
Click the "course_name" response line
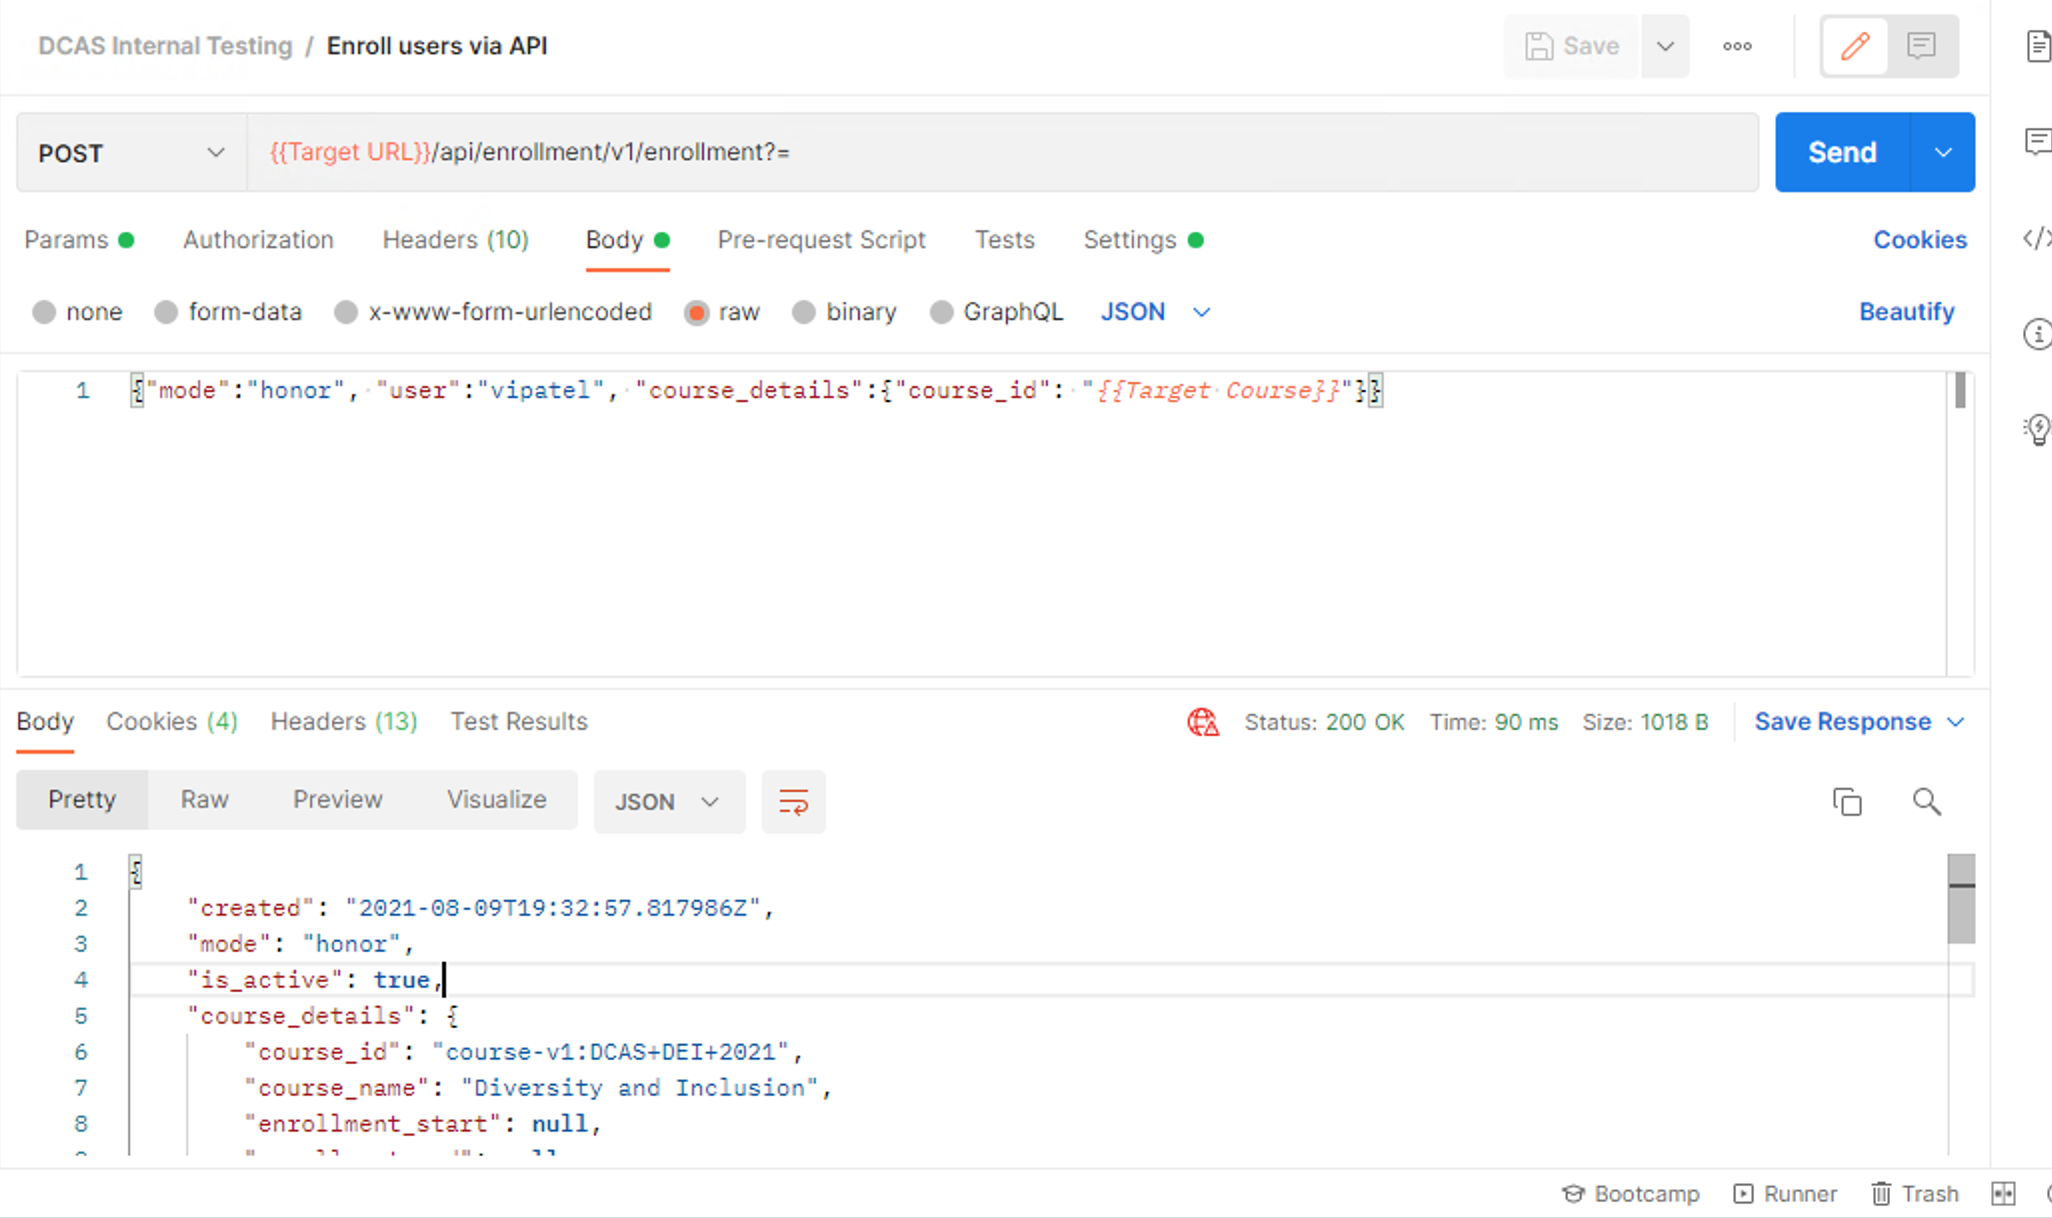click(538, 1088)
